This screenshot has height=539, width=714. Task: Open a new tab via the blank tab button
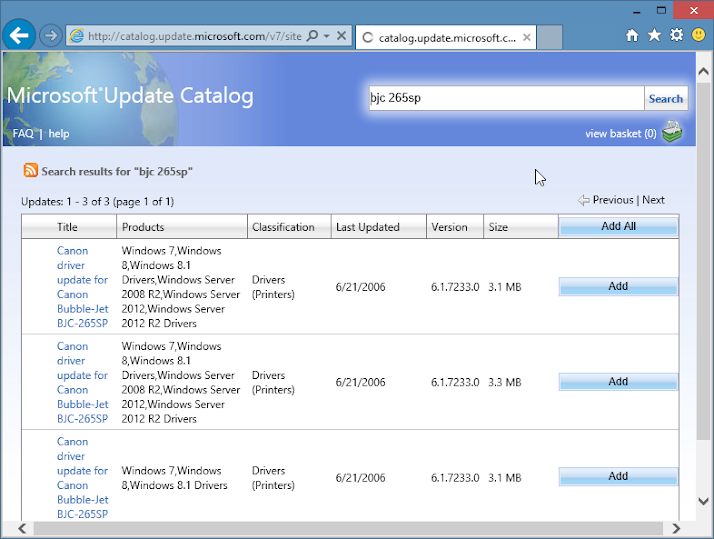point(550,37)
